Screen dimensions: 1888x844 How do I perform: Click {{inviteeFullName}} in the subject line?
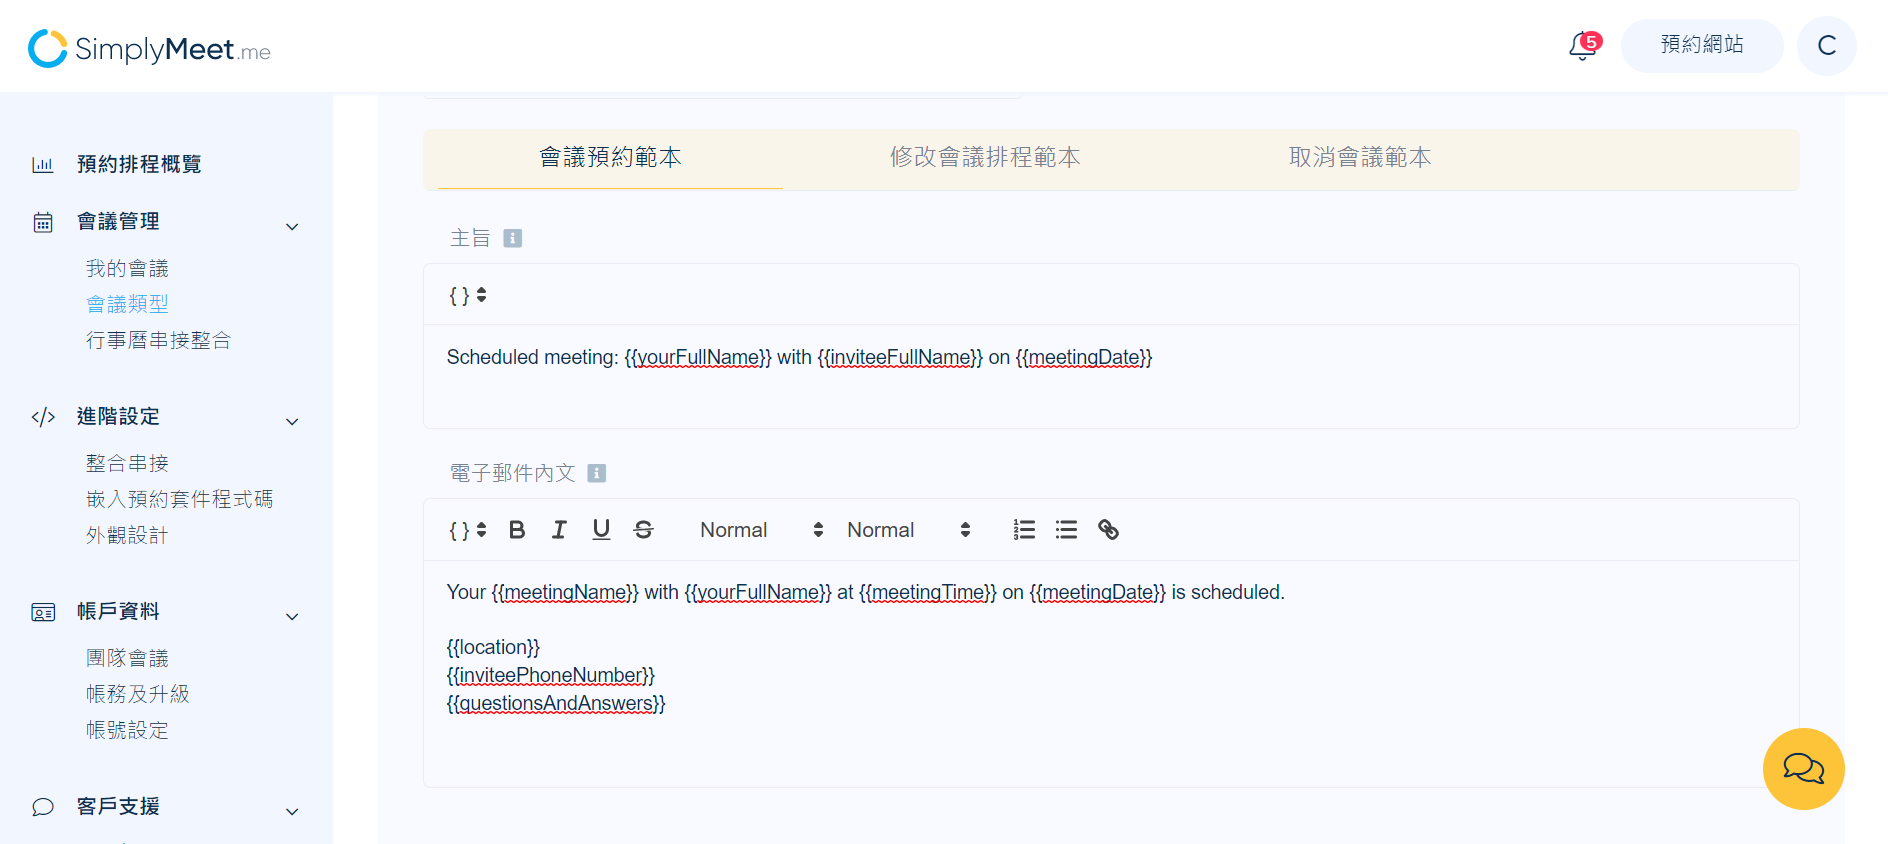pos(900,358)
